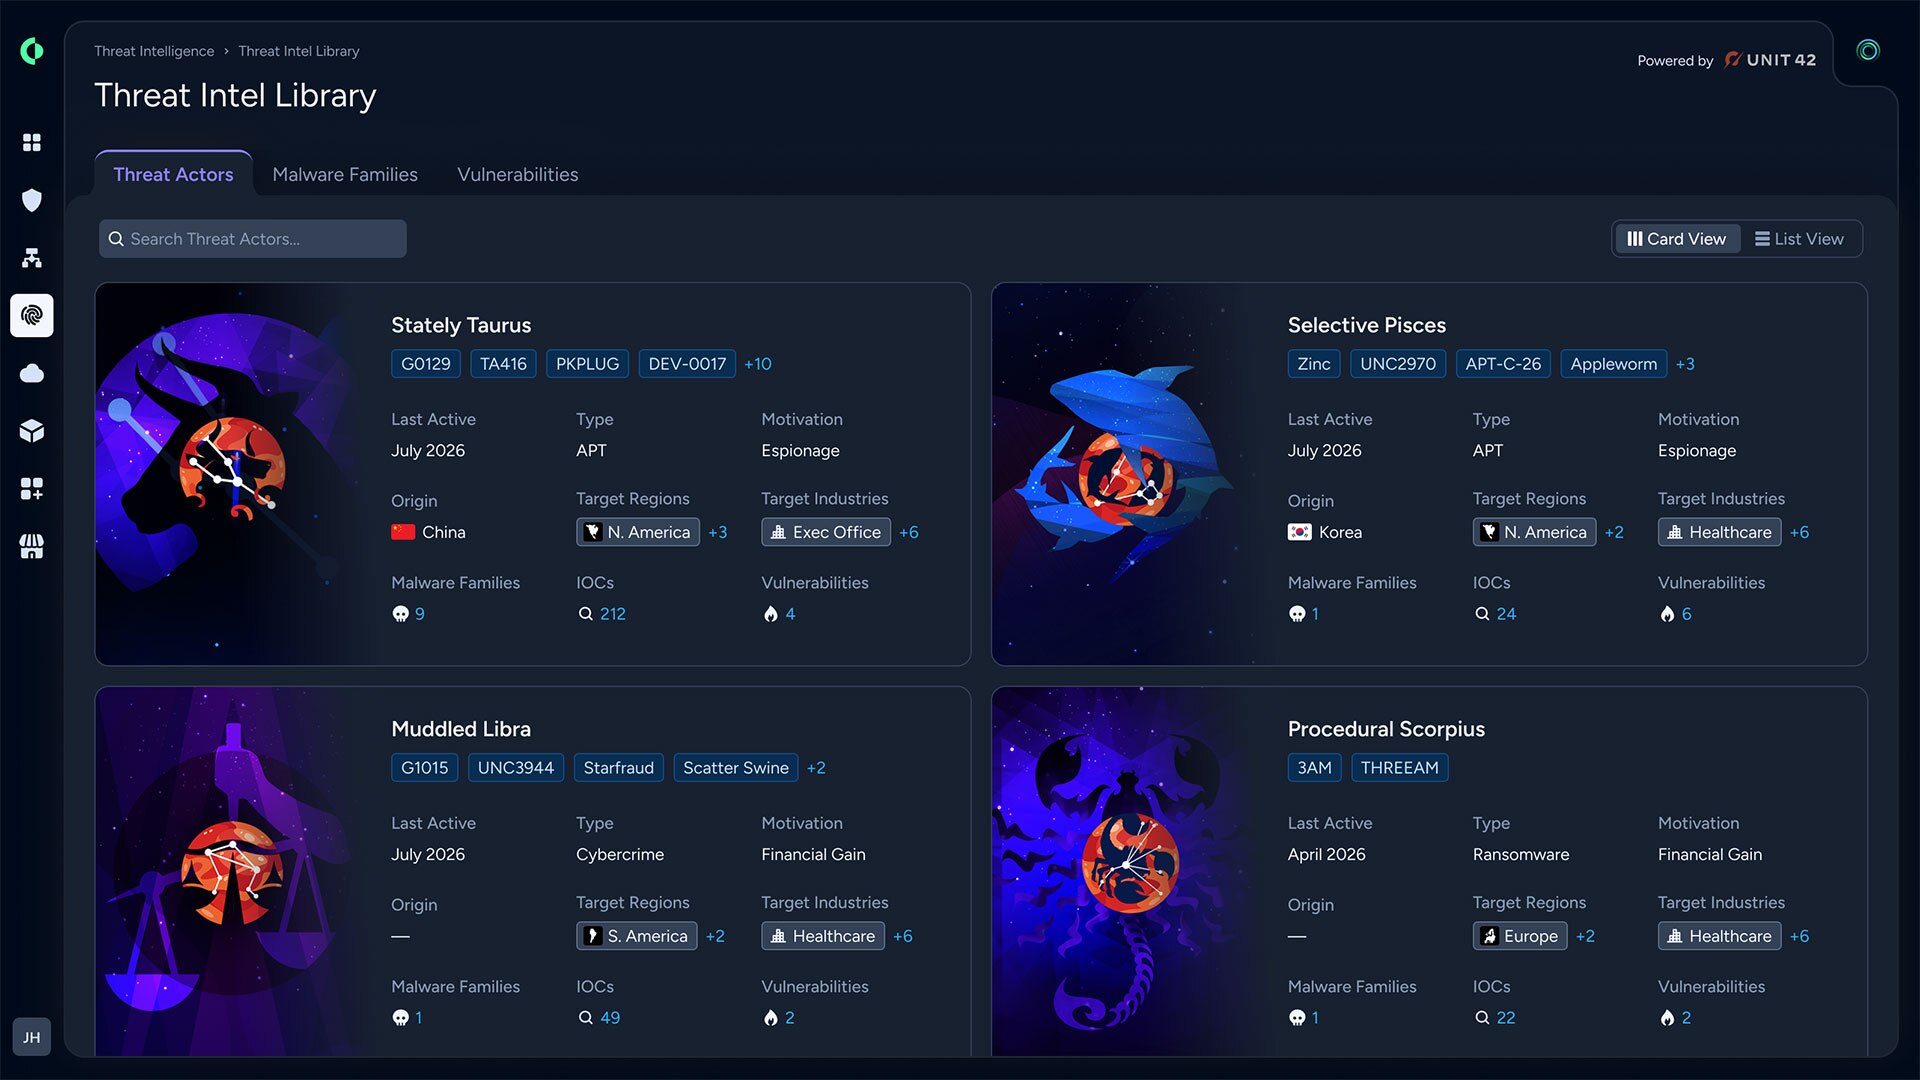Focus the Search Threat Actors field

point(253,239)
